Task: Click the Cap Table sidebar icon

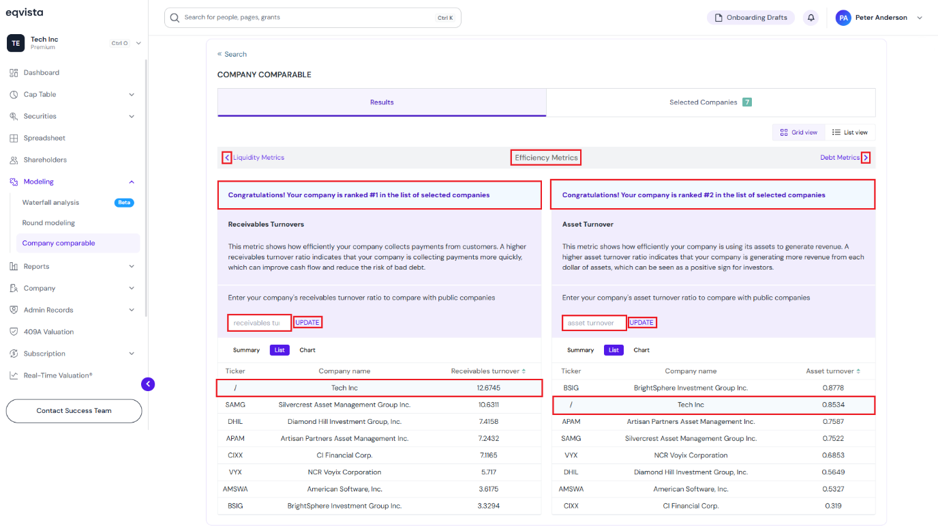Action: coord(14,95)
